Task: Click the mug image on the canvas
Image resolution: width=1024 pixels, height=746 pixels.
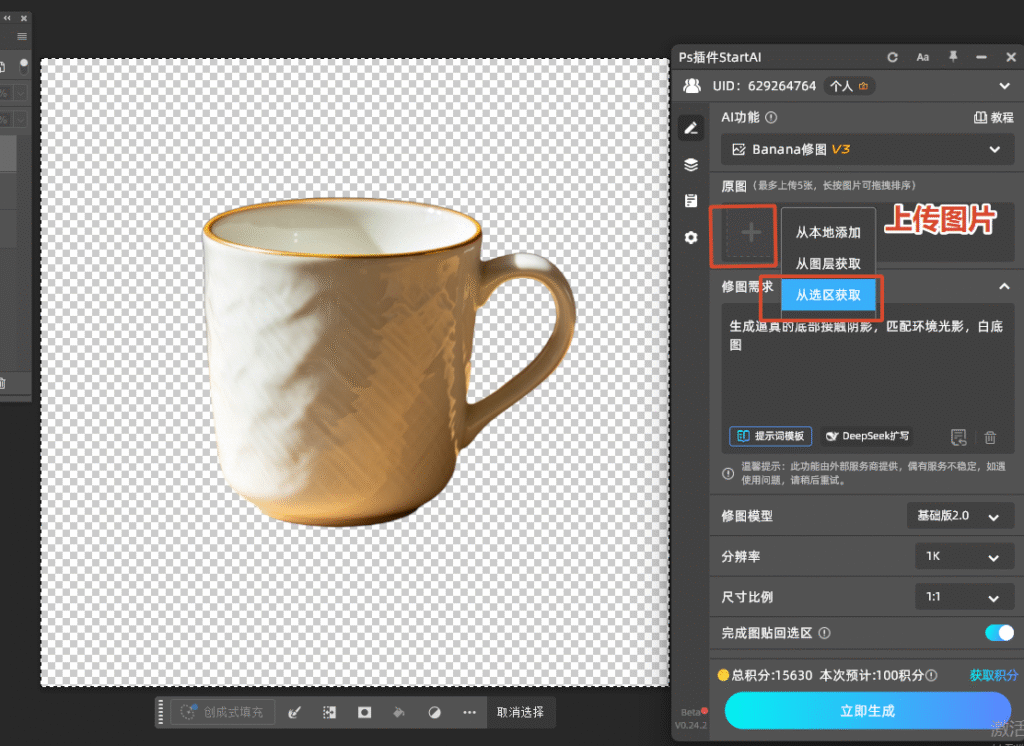Action: coord(390,363)
